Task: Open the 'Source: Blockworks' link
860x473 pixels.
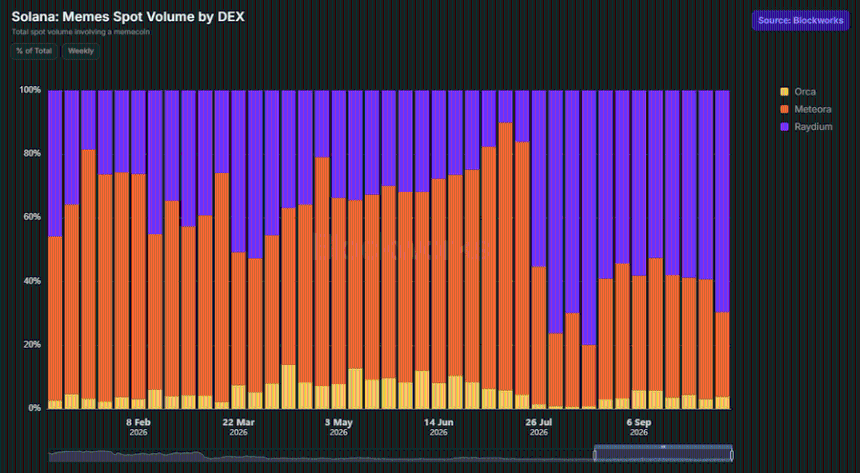Action: (x=800, y=20)
